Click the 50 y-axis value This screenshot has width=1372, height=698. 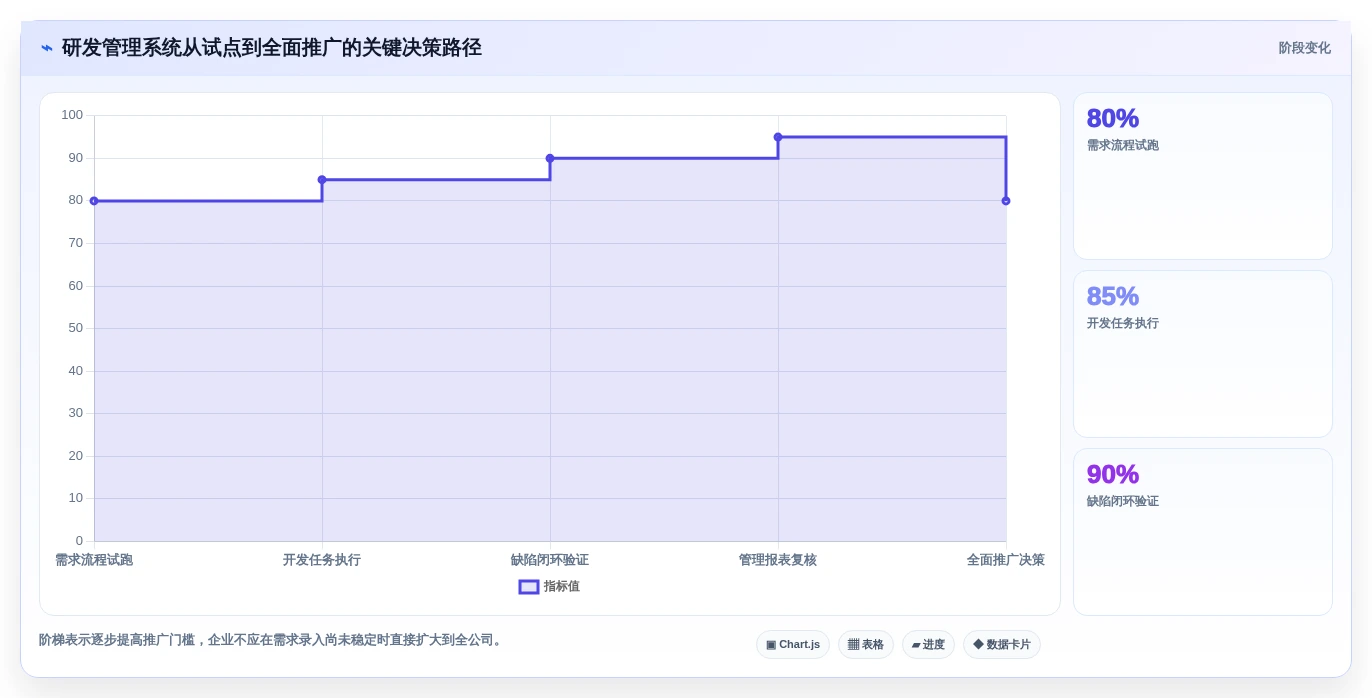(x=76, y=328)
